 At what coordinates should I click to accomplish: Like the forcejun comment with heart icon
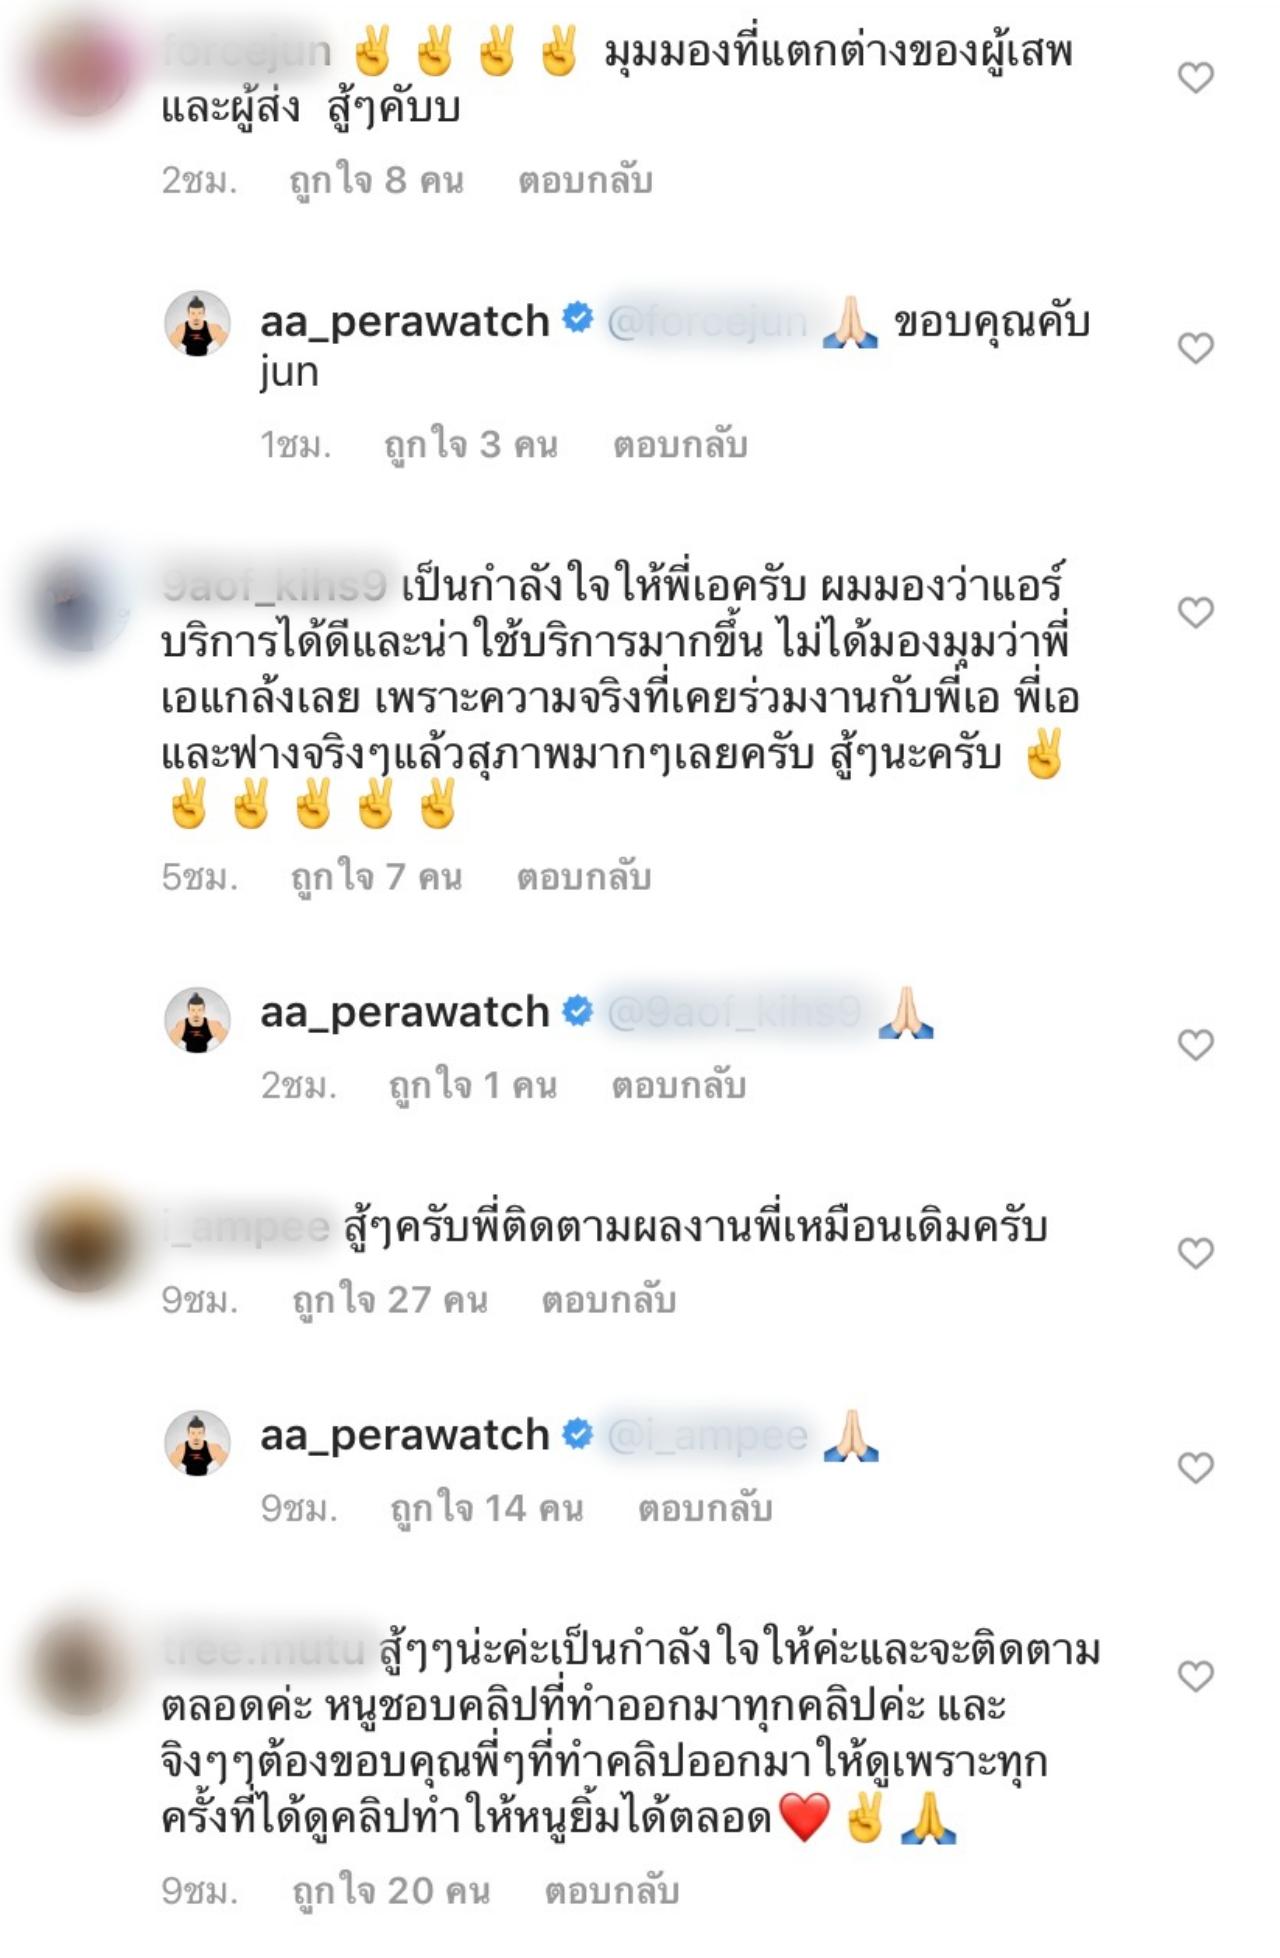1195,78
